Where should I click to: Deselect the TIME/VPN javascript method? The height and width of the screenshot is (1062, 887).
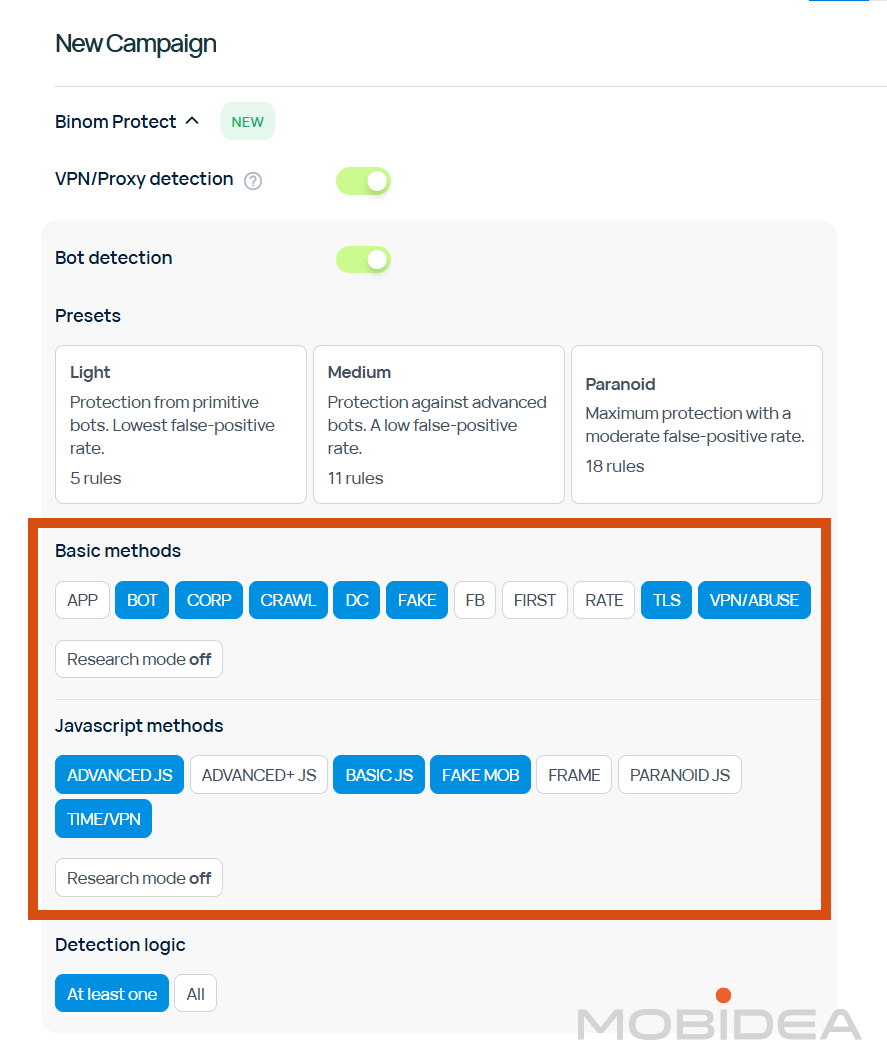104,819
